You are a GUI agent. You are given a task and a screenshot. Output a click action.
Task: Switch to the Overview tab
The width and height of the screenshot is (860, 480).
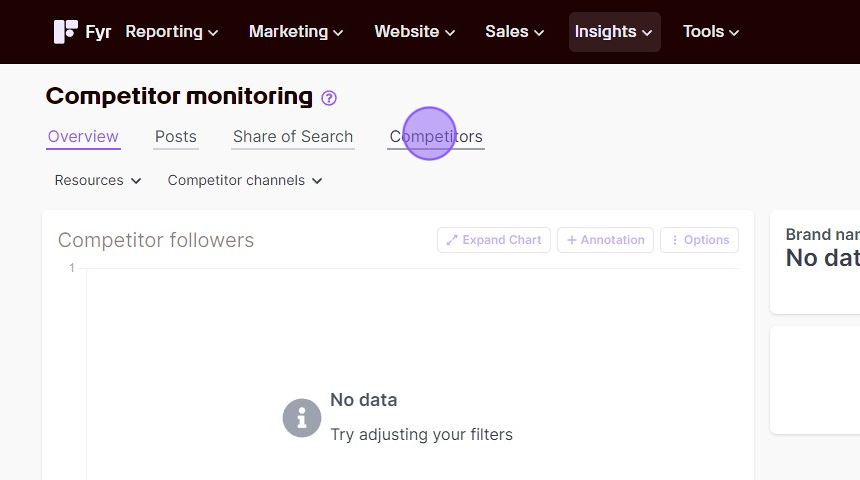pos(83,137)
